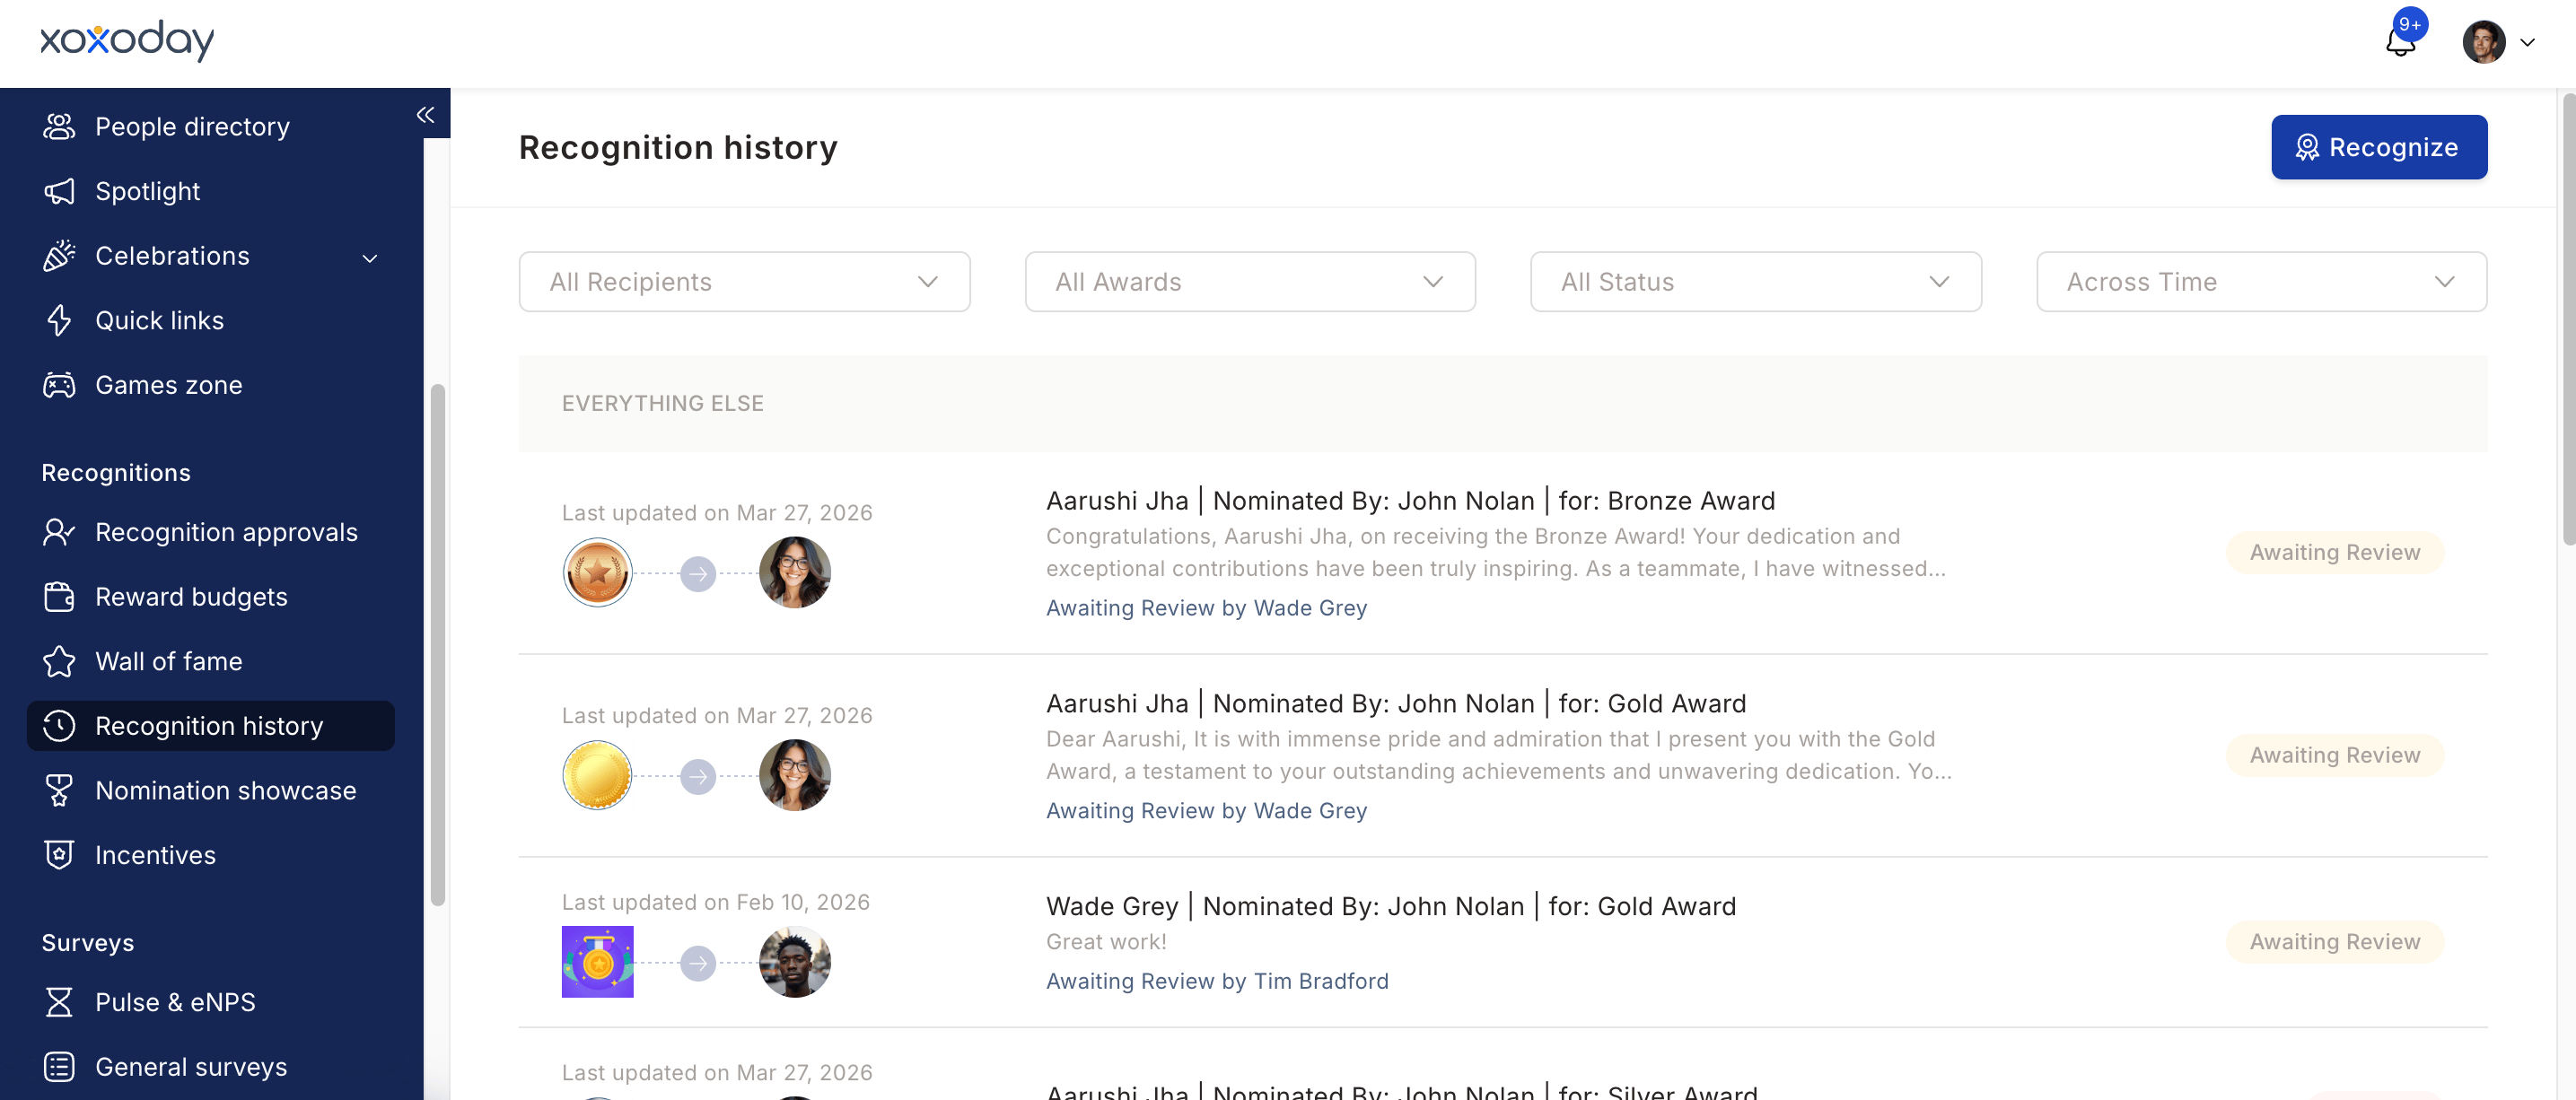The image size is (2576, 1100).
Task: Click Awaiting Review badge on Aarushi Gold Award row
Action: coord(2334,755)
